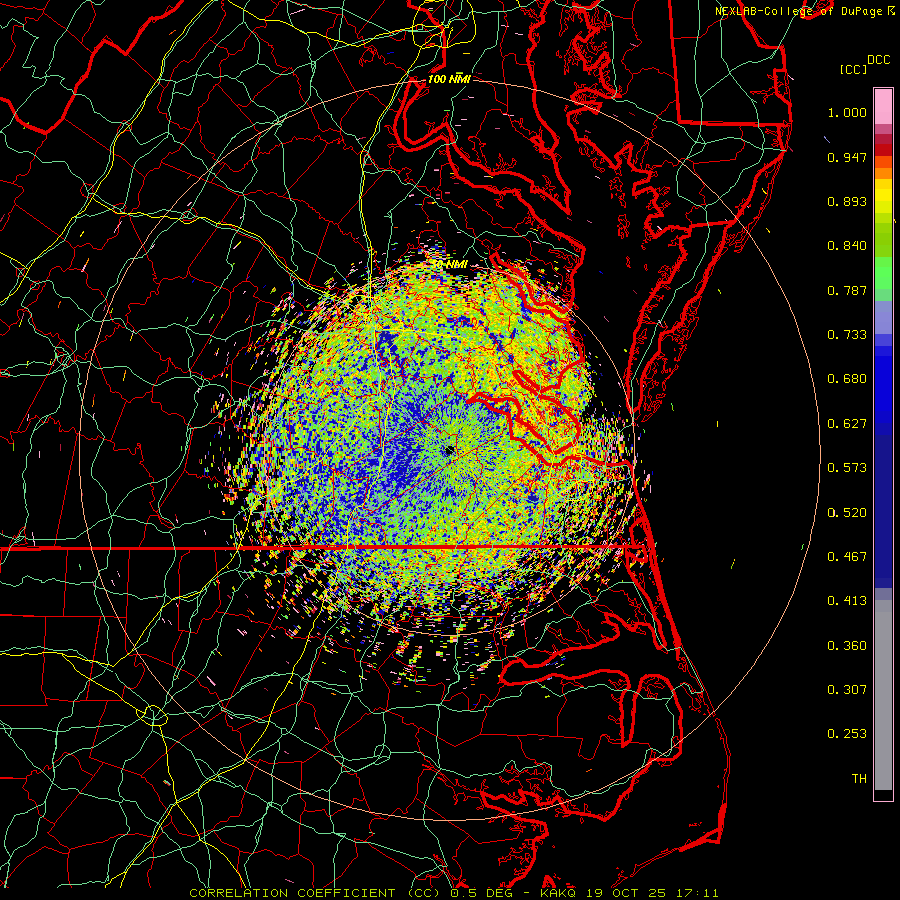Select the 0.520 scale value
This screenshot has width=900, height=900.
(847, 513)
